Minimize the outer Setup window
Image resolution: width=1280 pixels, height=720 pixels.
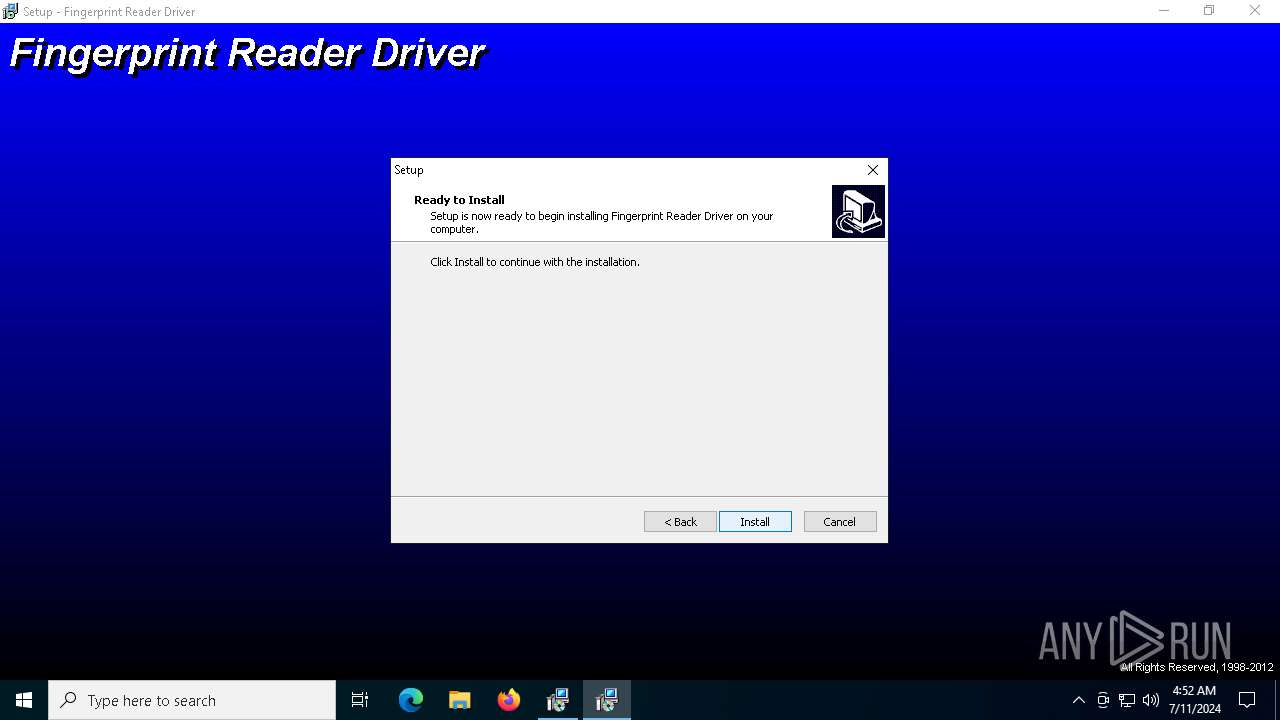click(1164, 11)
